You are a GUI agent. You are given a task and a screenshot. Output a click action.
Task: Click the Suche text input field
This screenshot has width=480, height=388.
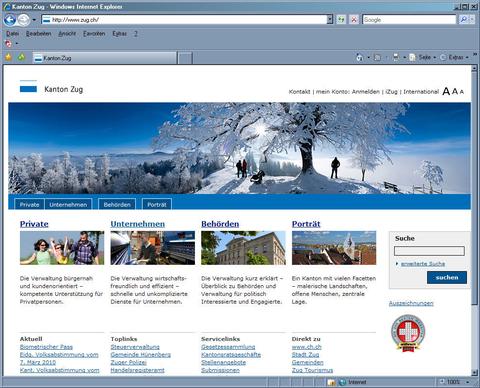(x=429, y=251)
